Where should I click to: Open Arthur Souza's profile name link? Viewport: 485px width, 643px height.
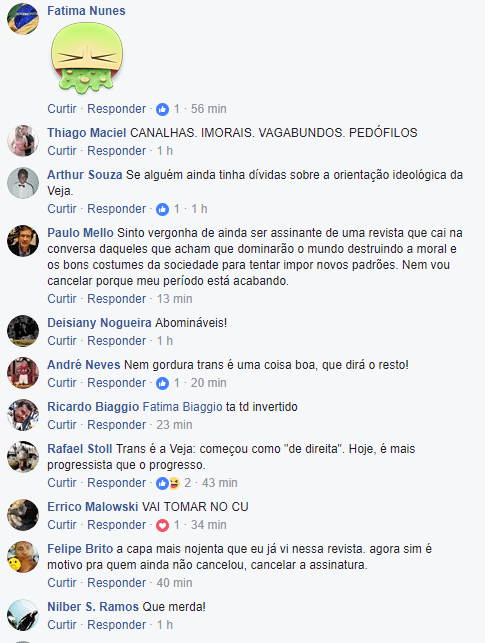coord(85,175)
